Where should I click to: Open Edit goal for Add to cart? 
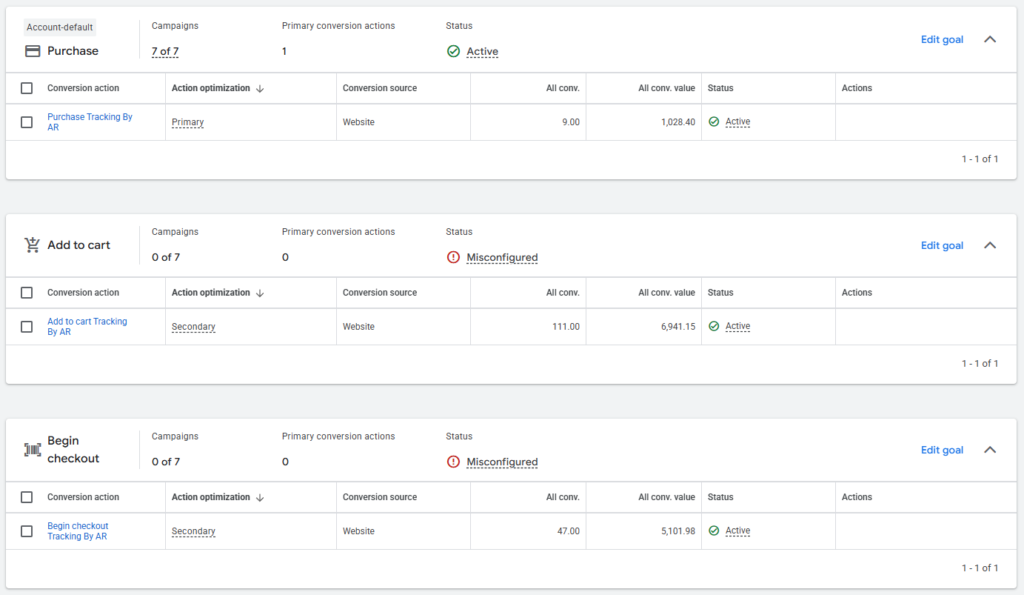tap(942, 245)
